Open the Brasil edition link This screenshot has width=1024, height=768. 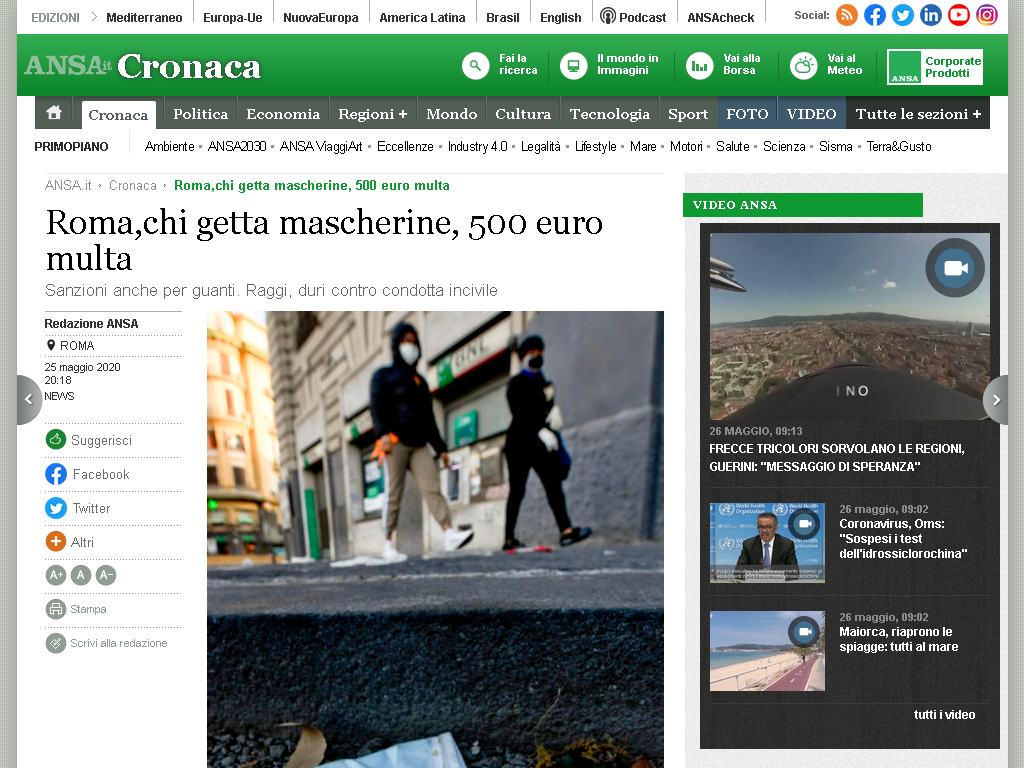coord(503,18)
